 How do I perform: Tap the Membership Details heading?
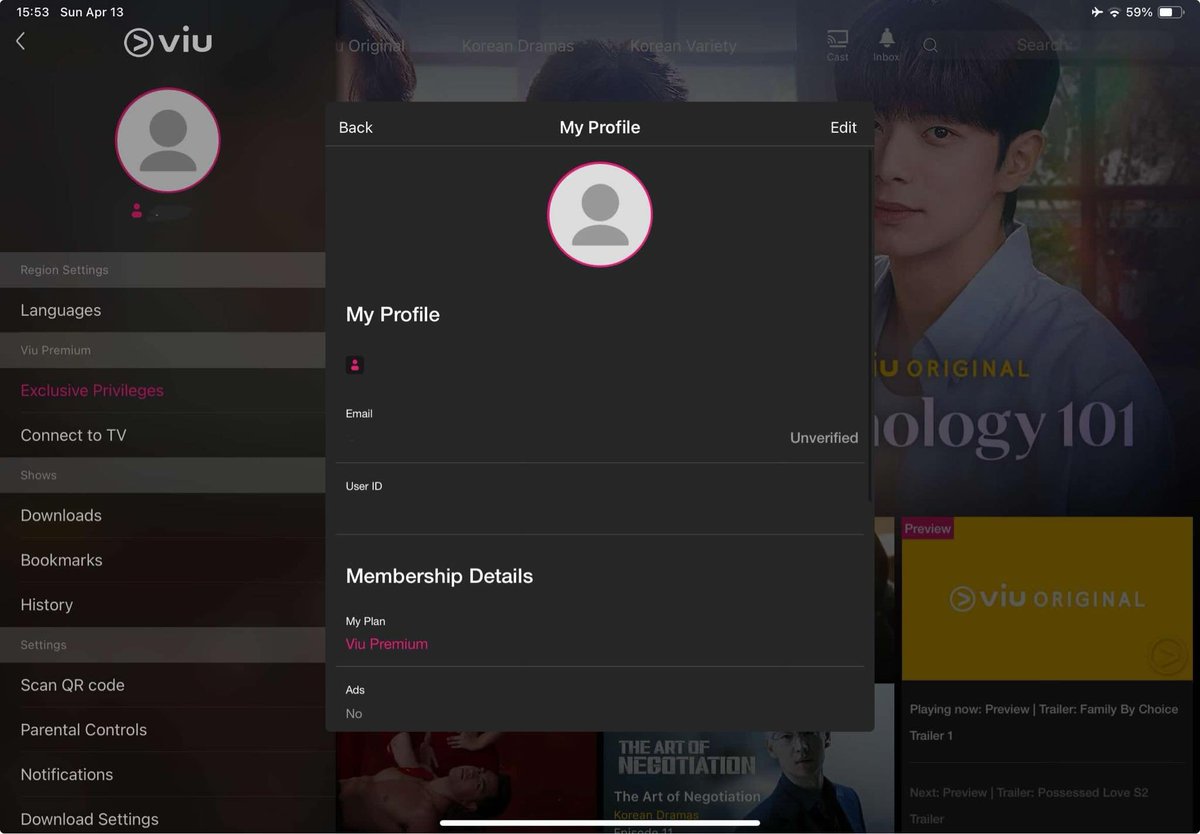pyautogui.click(x=439, y=576)
